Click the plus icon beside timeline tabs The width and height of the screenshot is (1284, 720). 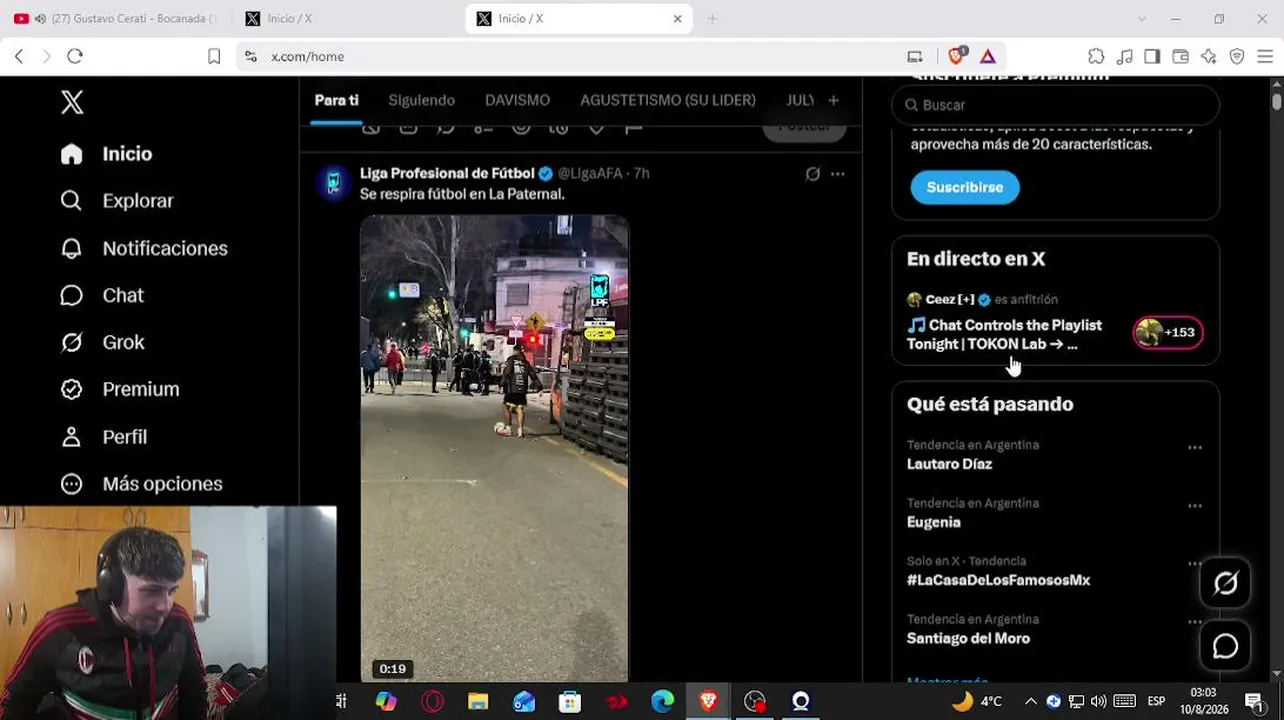(833, 100)
